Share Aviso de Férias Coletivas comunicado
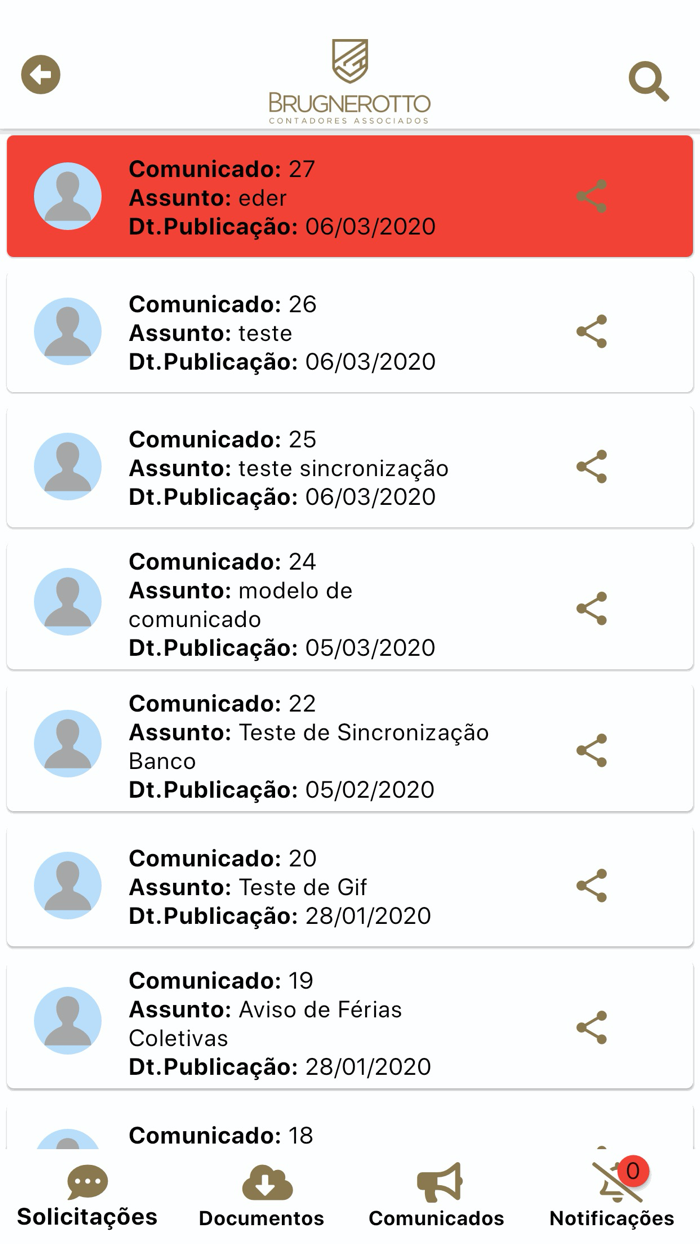This screenshot has height=1244, width=700. coord(592,1028)
